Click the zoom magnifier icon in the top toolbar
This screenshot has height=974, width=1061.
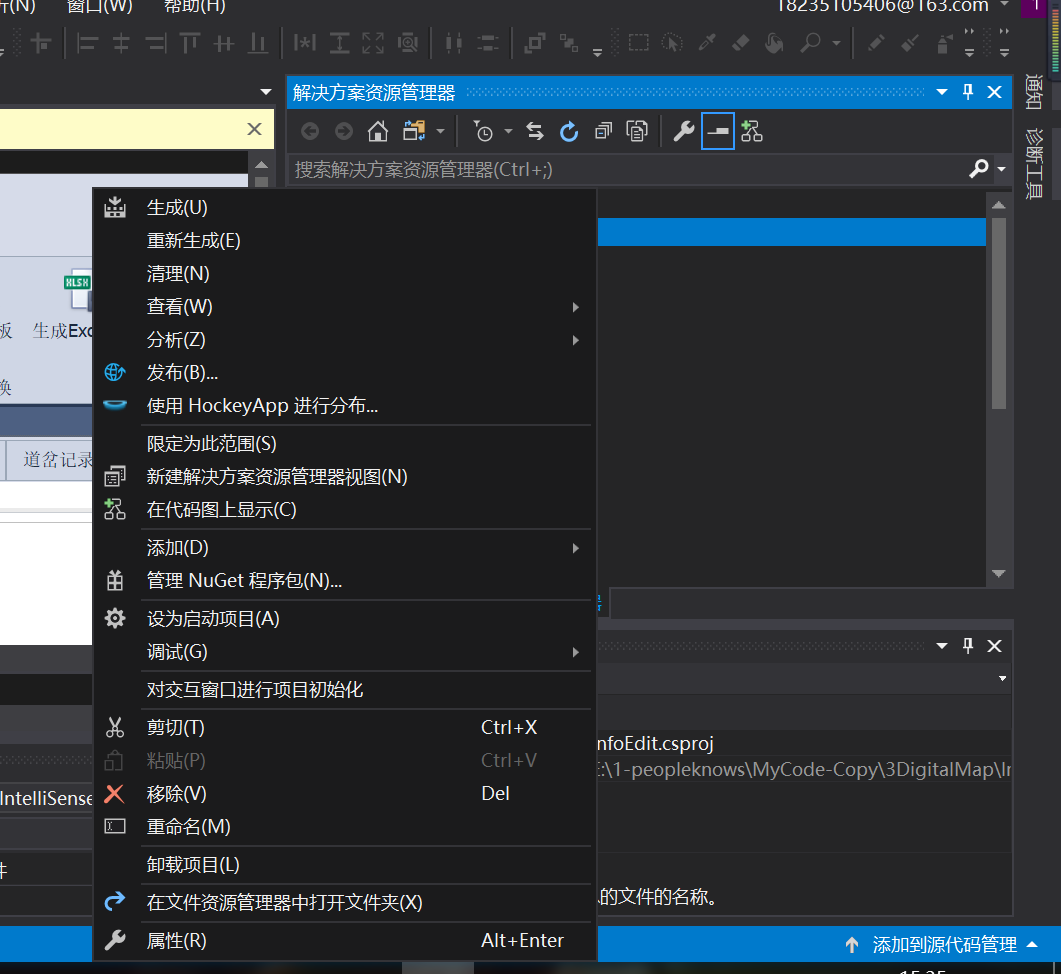pos(810,43)
